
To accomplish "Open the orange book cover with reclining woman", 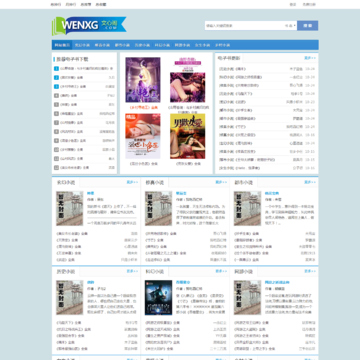I will coord(143,136).
